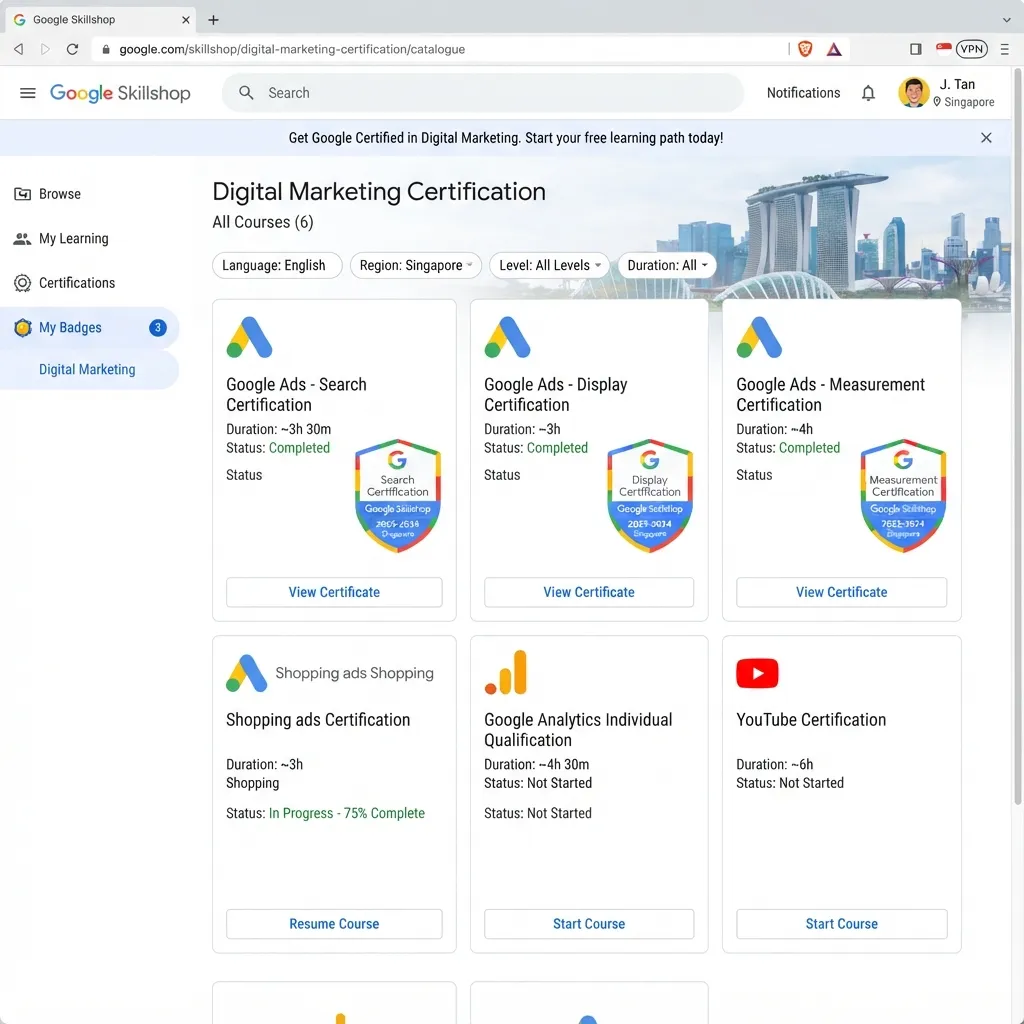Viewport: 1024px width, 1024px height.
Task: Click 'Duration: ~6h' on YouTube card
Action: coord(775,764)
